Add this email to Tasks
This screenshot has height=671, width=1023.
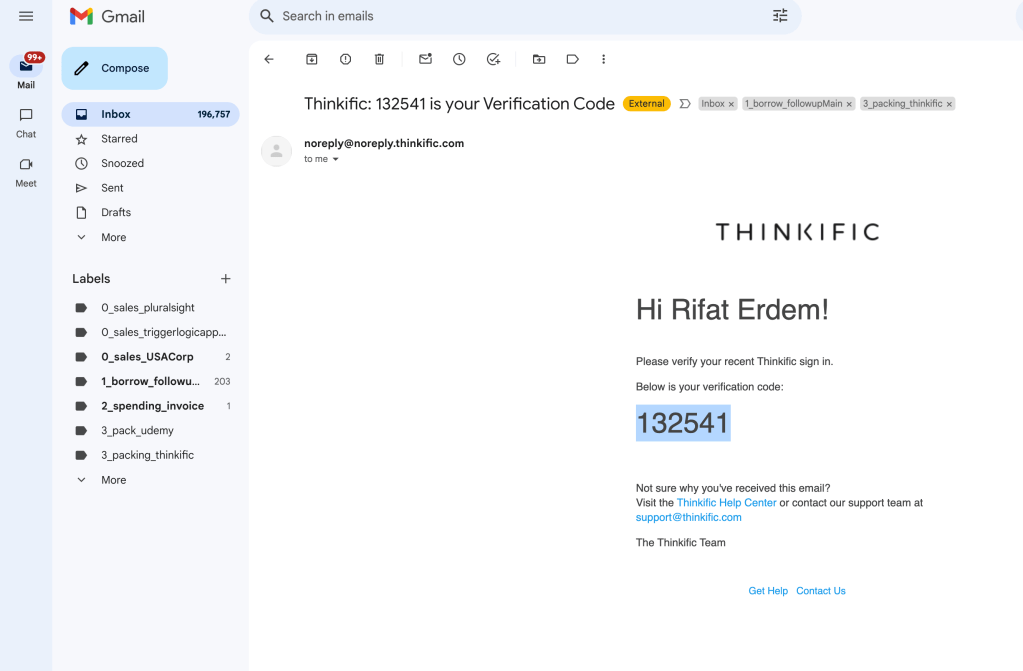tap(493, 59)
